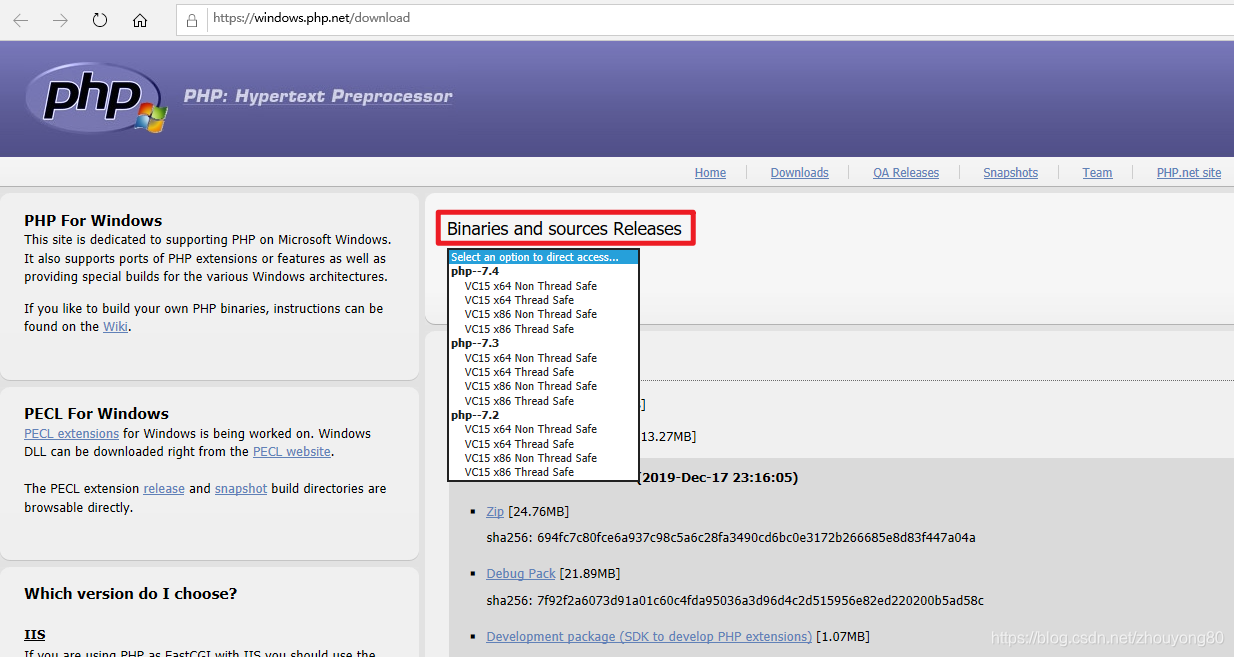Click the 'PECL For Windows' heading
Image resolution: width=1234 pixels, height=657 pixels.
[96, 414]
